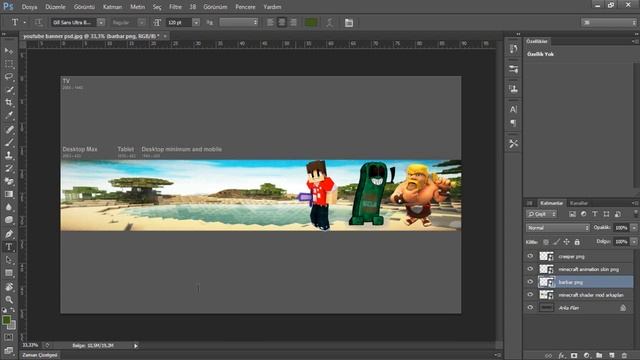Image resolution: width=640 pixels, height=360 pixels.
Task: Click the link layers icon
Action: pyautogui.click(x=549, y=356)
